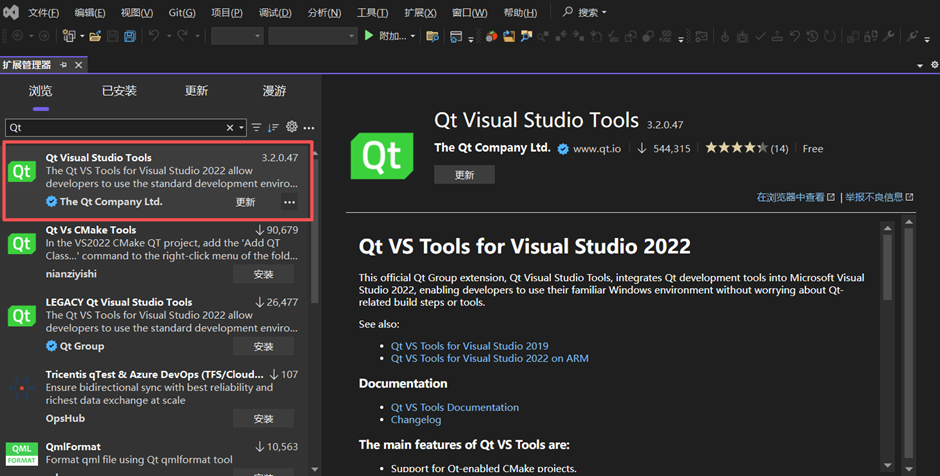Click the Qt logo of Qt Vs CMake Tools
940x476 pixels.
pos(22,244)
